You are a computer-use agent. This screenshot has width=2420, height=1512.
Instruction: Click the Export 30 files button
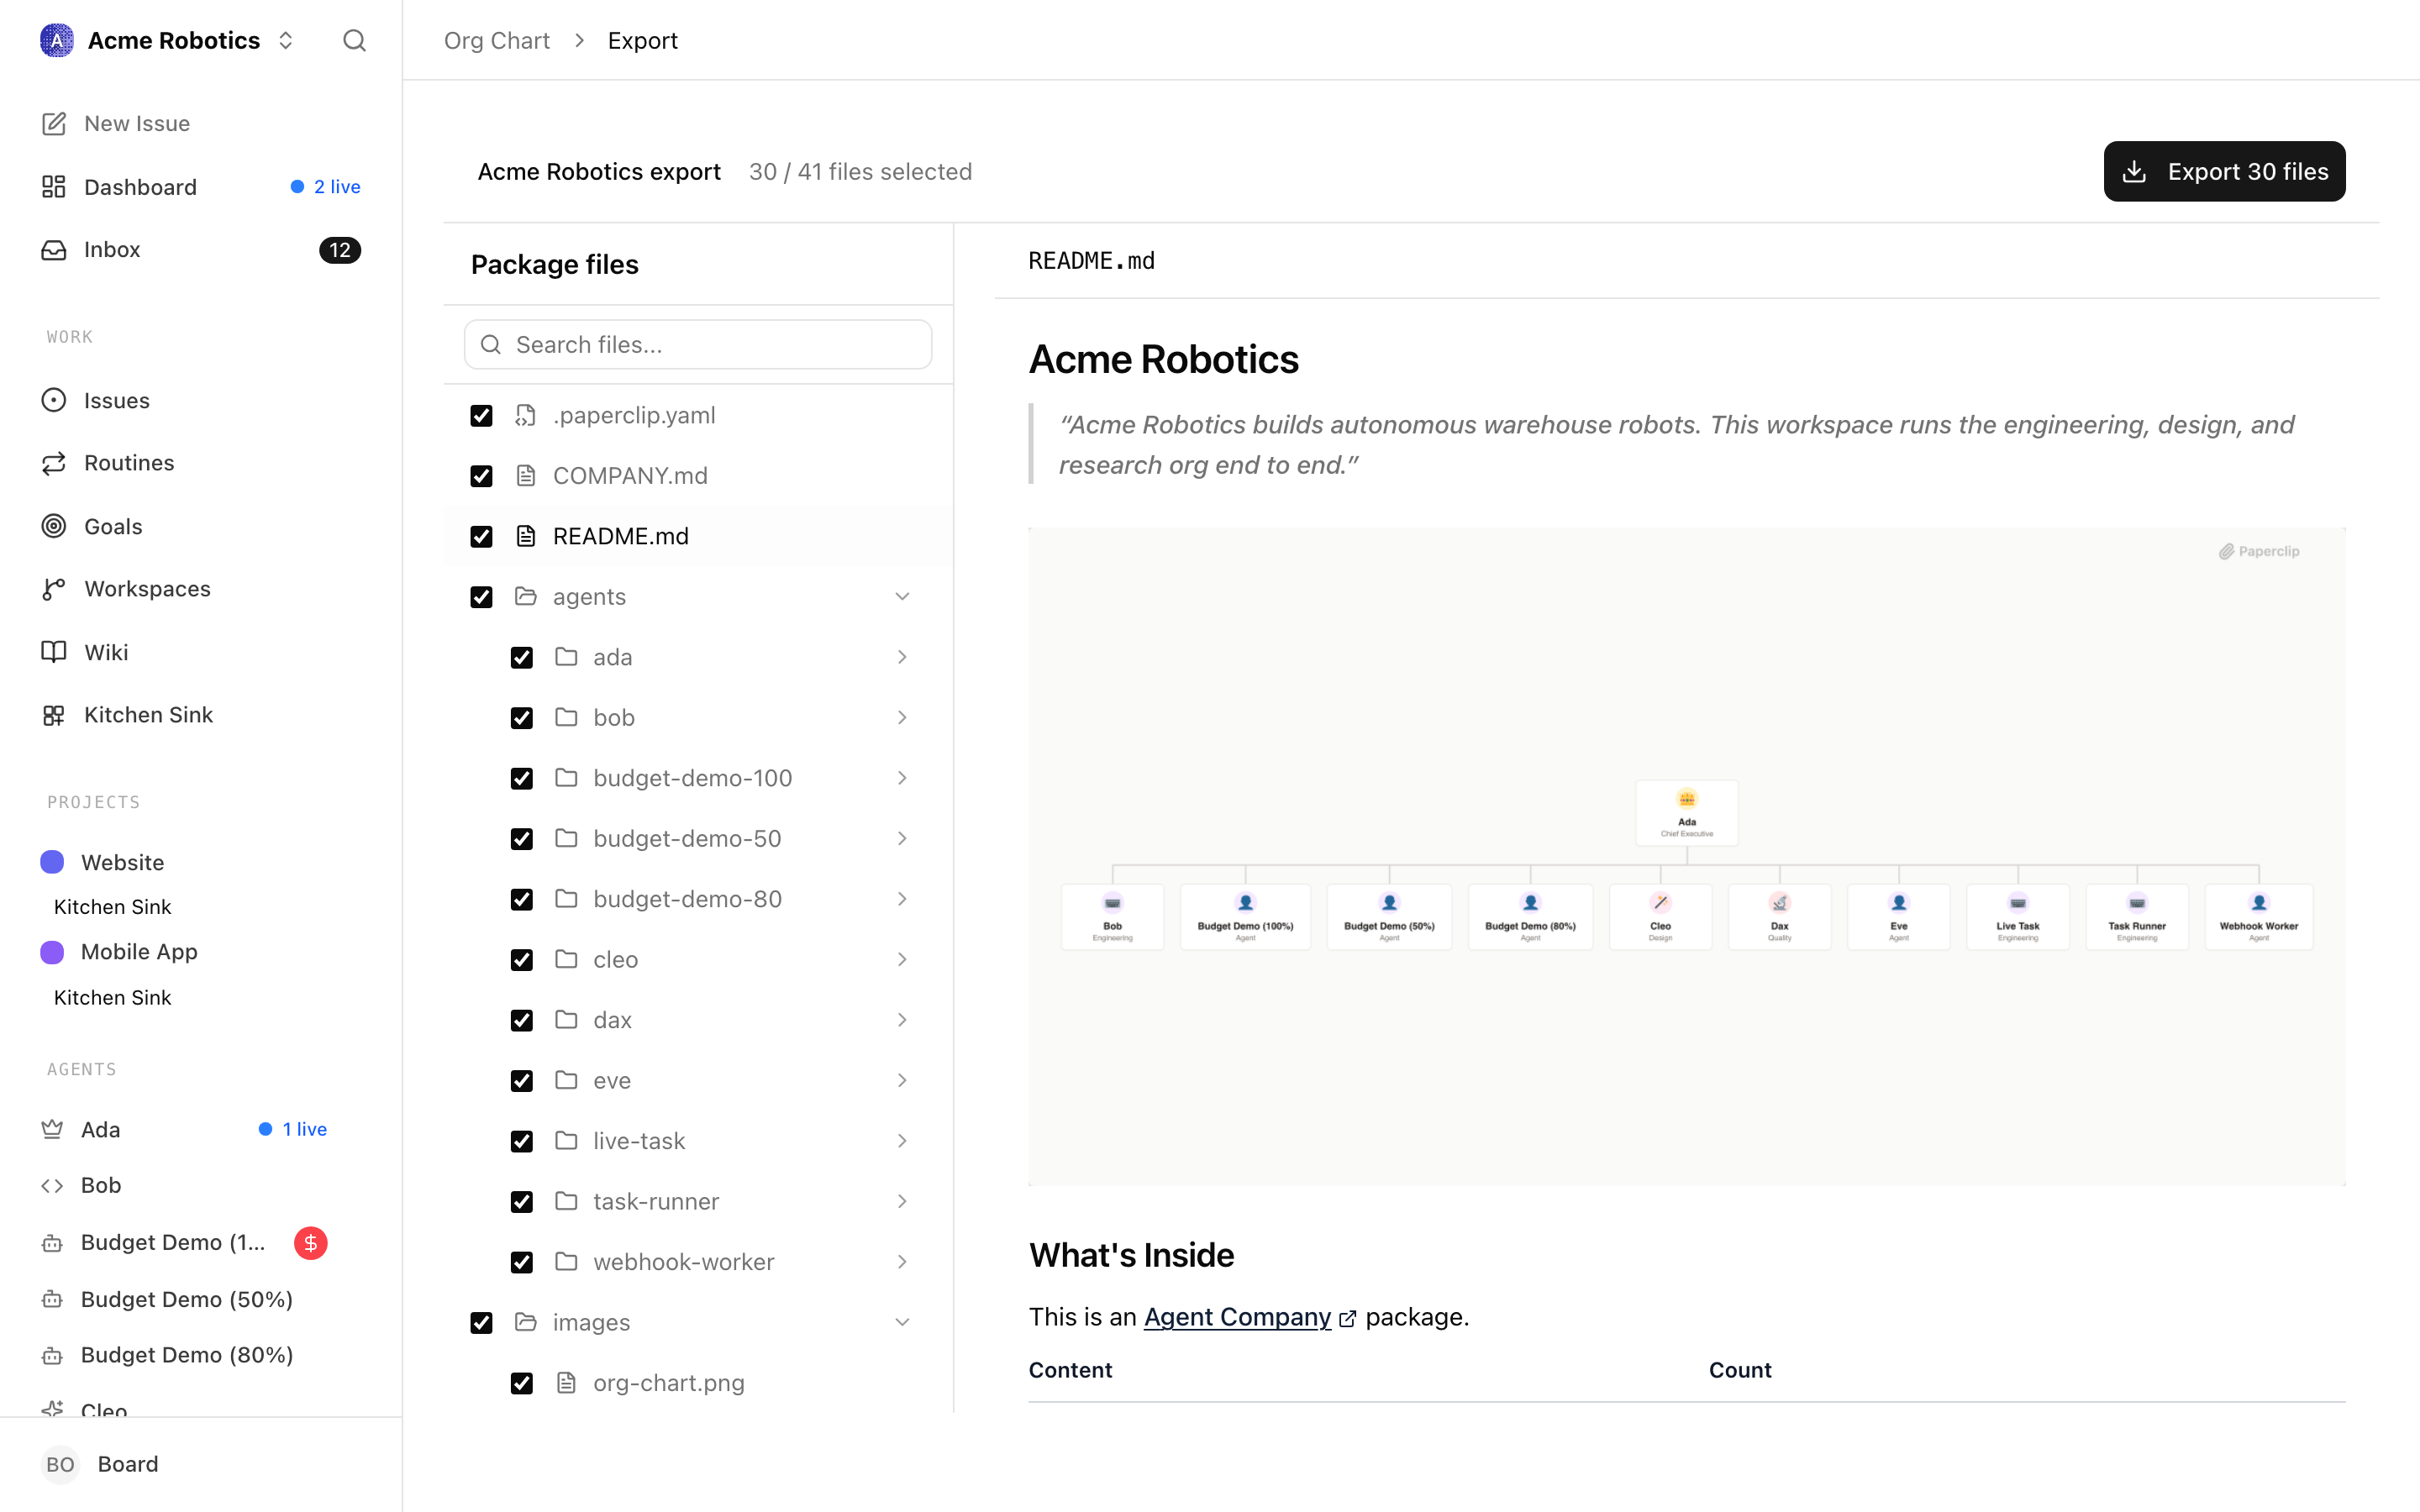pos(2224,171)
